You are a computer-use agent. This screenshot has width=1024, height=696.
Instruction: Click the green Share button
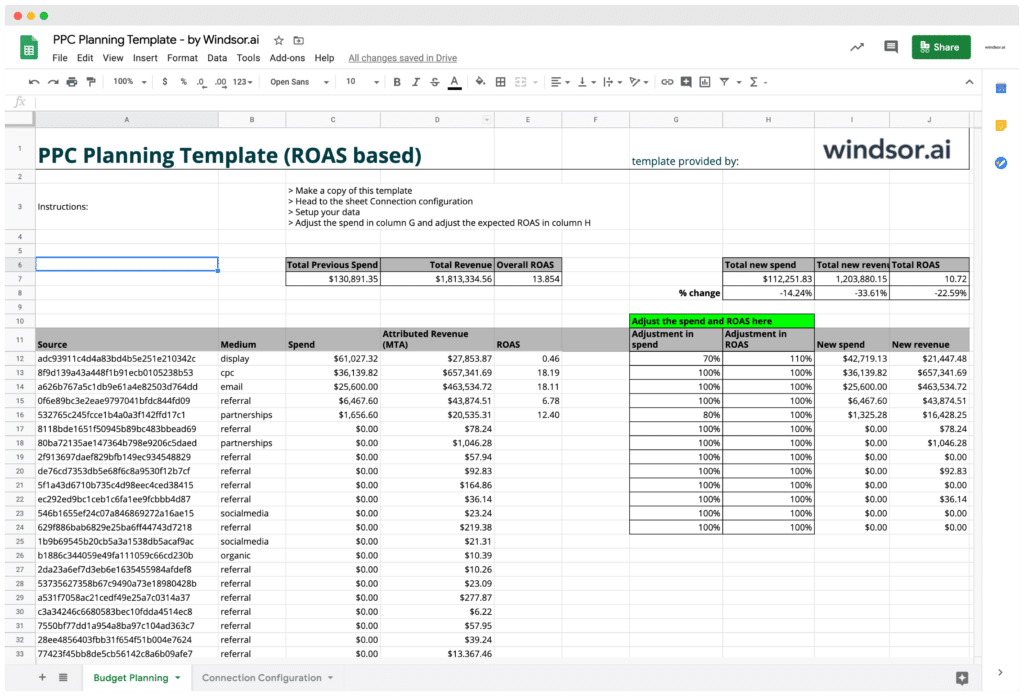click(940, 47)
